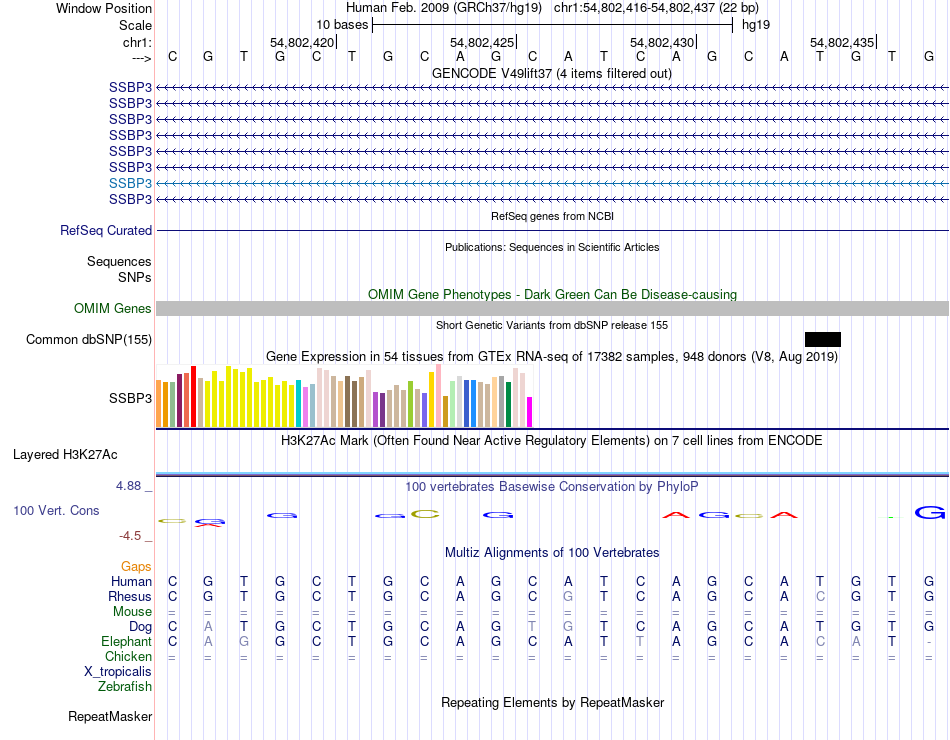Click the H3K27Ac Mark ENCODE title
Screen dimensions: 950x740
552,441
